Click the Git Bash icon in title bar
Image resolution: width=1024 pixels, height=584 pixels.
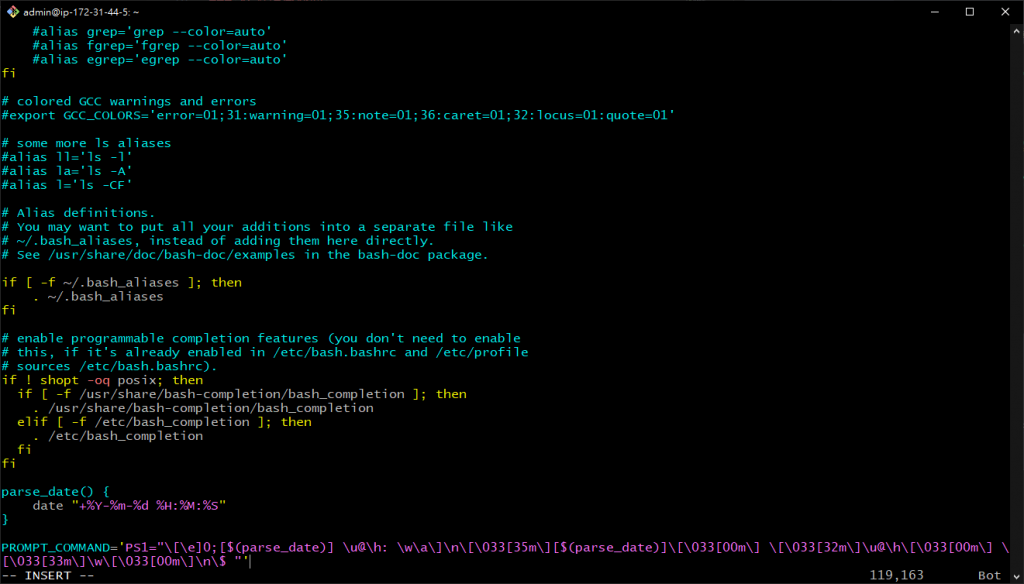pos(12,12)
